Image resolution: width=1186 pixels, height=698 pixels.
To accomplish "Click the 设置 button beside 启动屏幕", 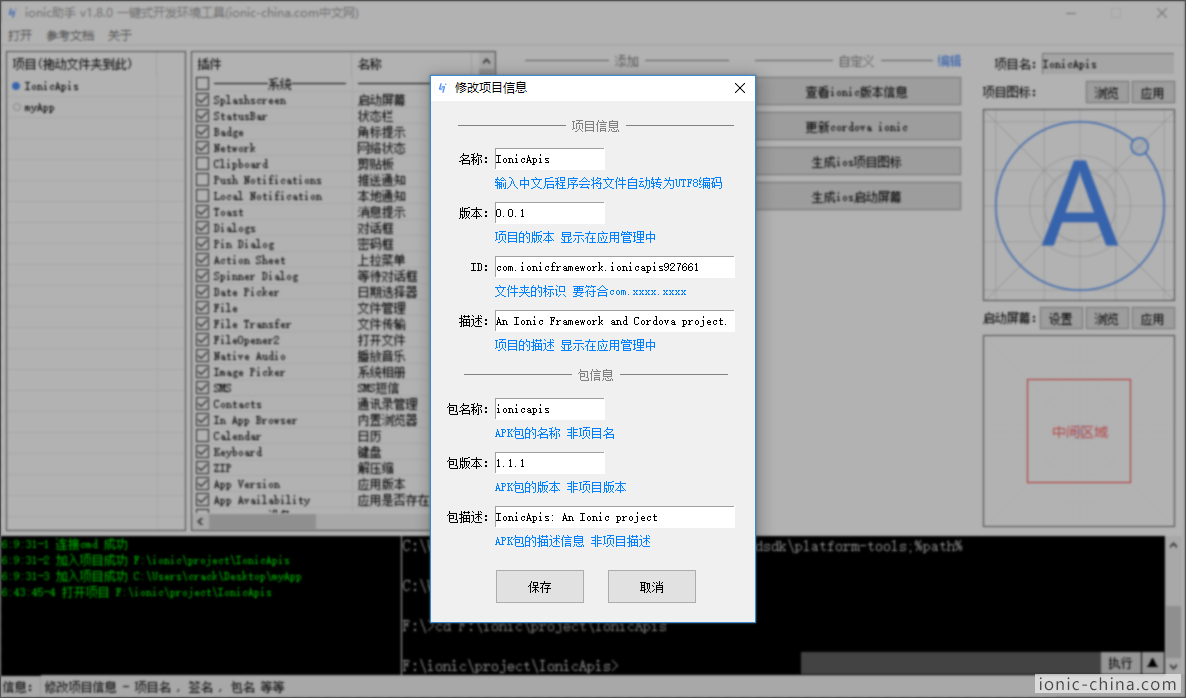I will click(1061, 318).
